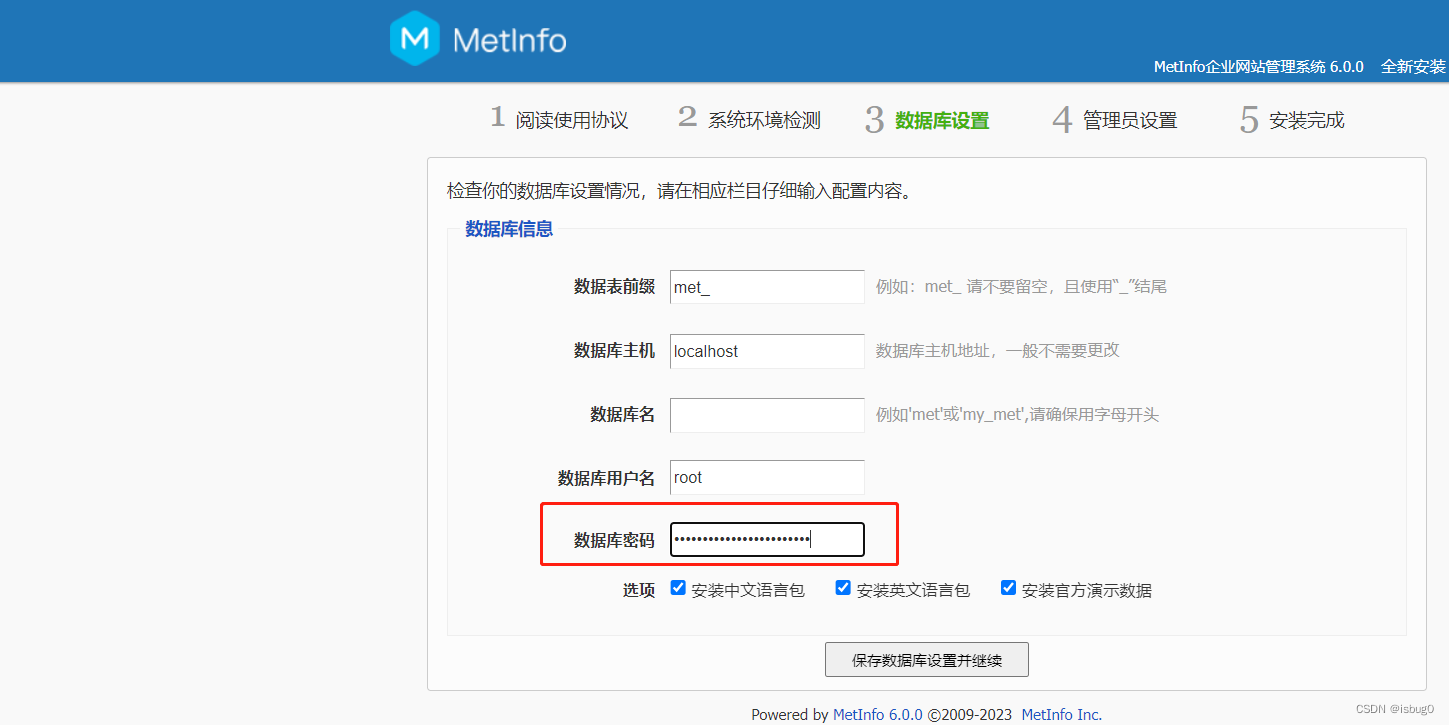Go to step 2 系统环境检测
The image size is (1449, 725).
coord(749,119)
